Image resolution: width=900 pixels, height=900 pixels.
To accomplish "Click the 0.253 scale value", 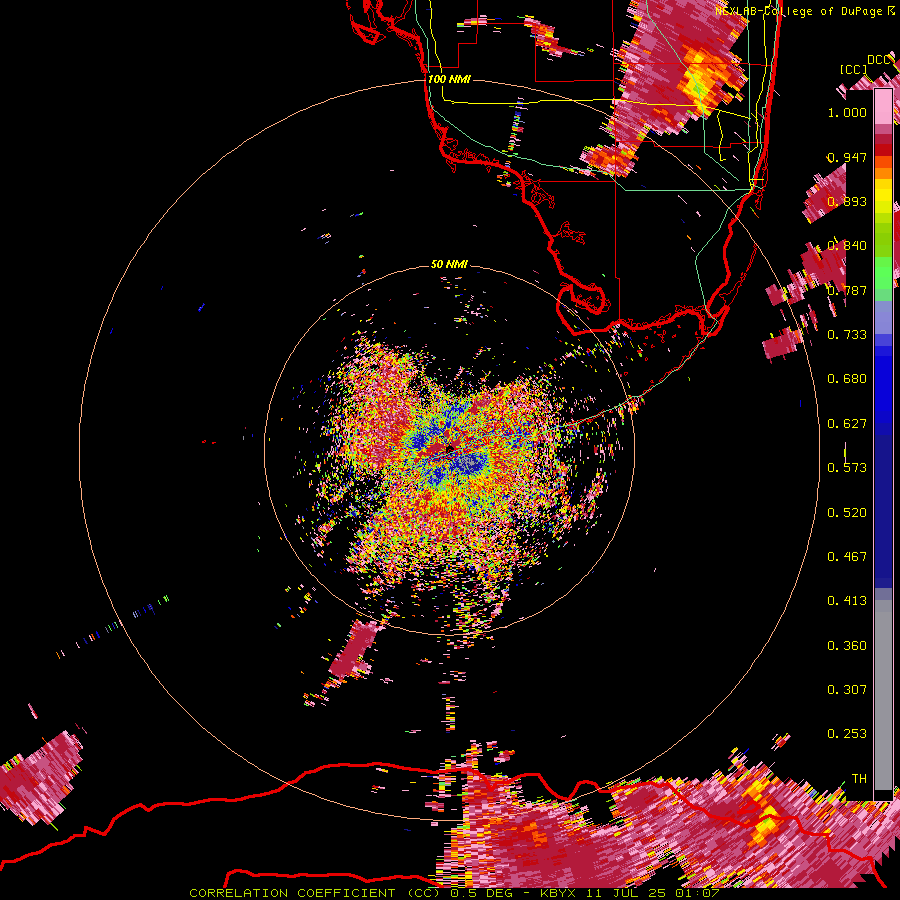I will tap(847, 734).
